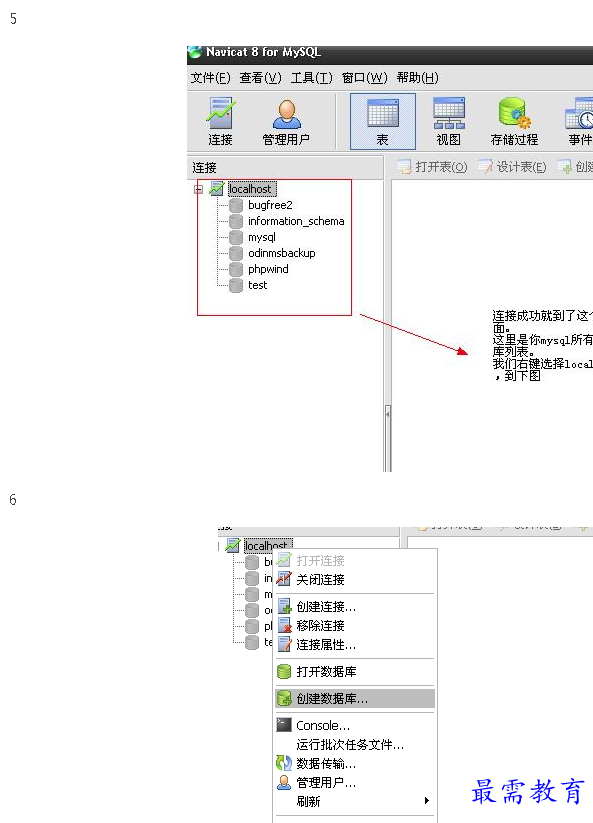The image size is (593, 823).
Task: Click the test database cylinder icon
Action: point(236,286)
